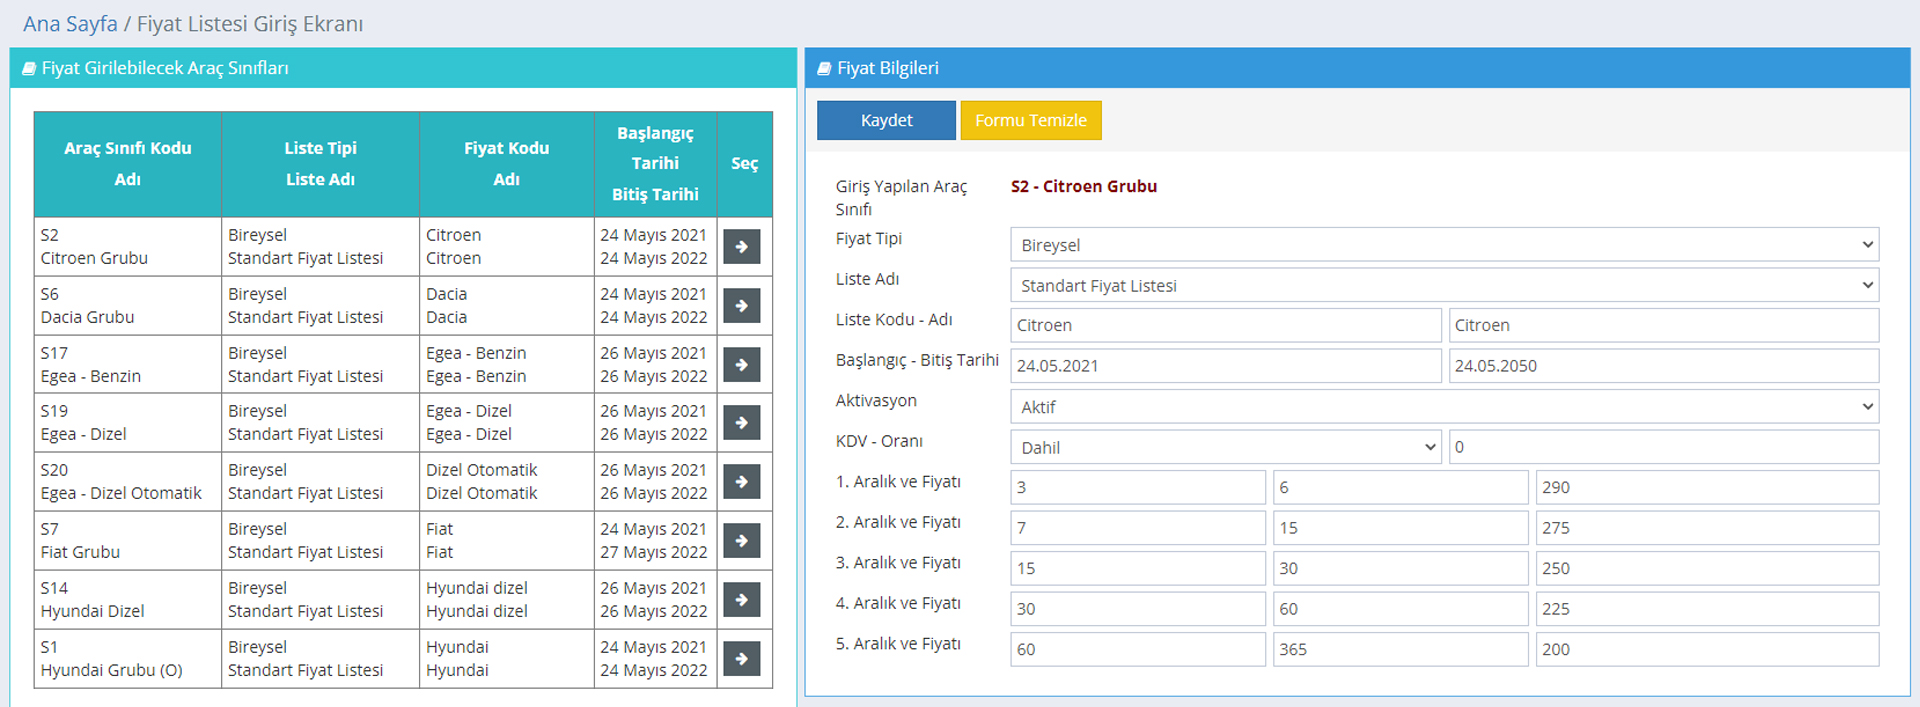Click the KDV rate field showing 0
Screen dimensions: 1920x707
point(1664,447)
